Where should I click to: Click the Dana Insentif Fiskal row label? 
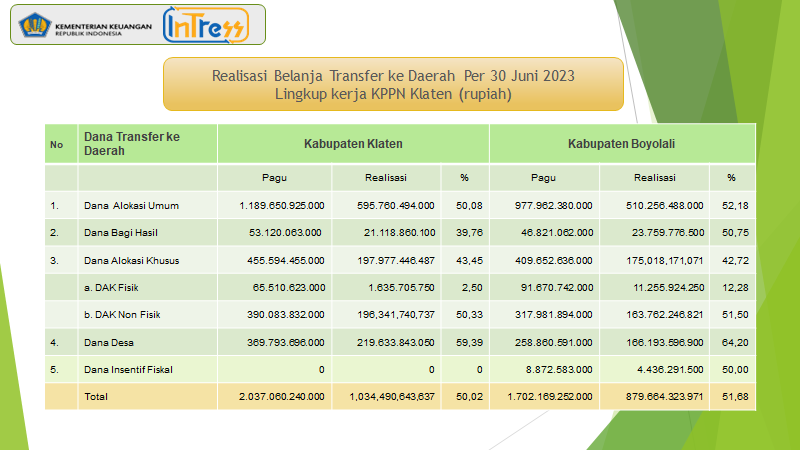pos(130,370)
